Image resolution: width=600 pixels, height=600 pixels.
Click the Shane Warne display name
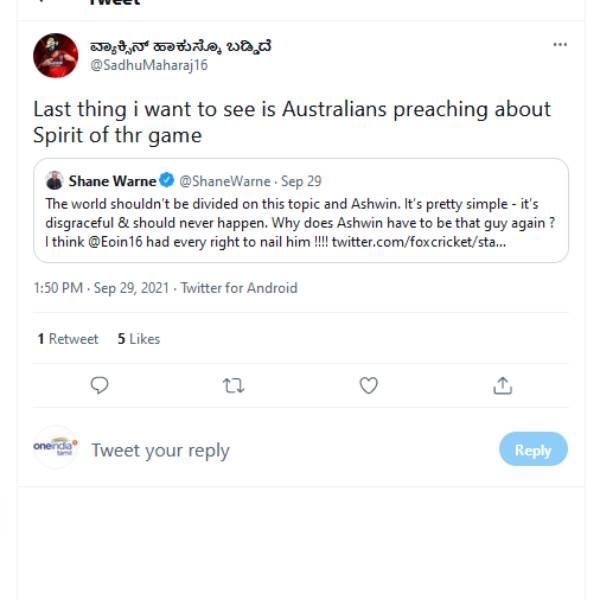[x=112, y=181]
